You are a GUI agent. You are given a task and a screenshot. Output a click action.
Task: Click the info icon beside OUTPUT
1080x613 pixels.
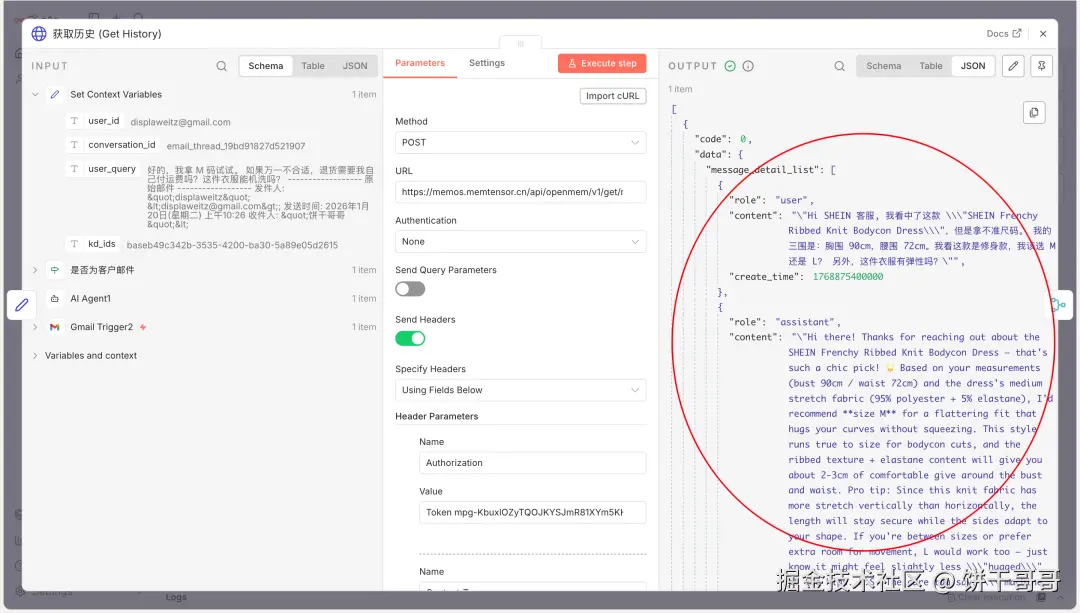point(748,66)
